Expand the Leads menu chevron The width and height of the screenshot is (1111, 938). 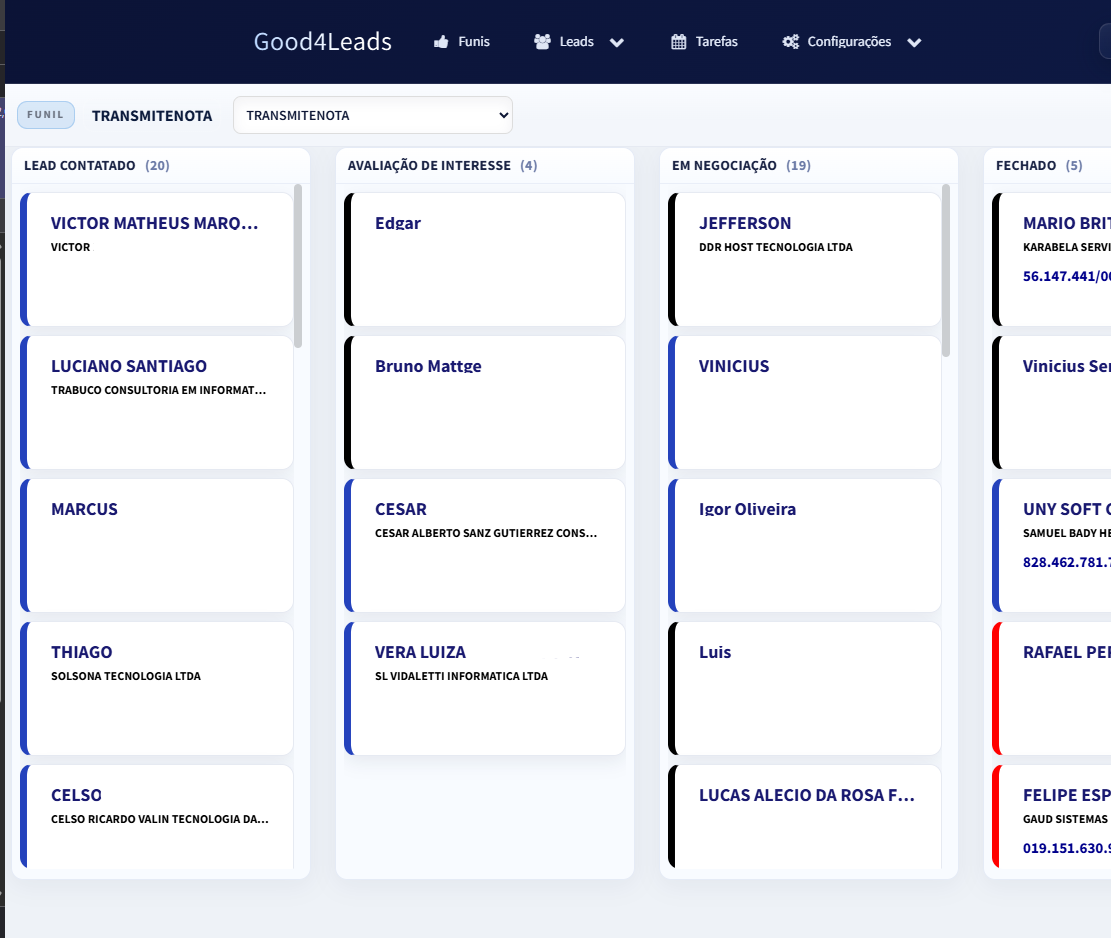617,43
